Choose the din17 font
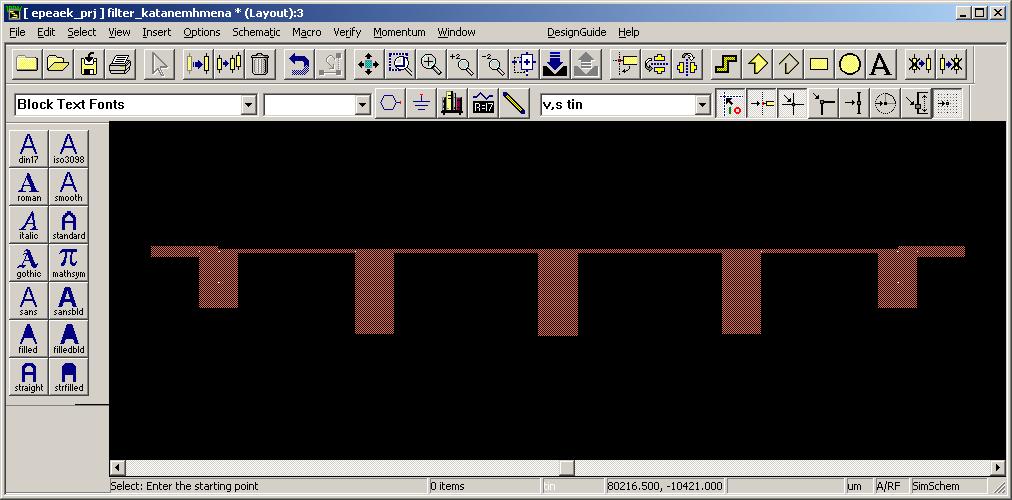 point(29,148)
